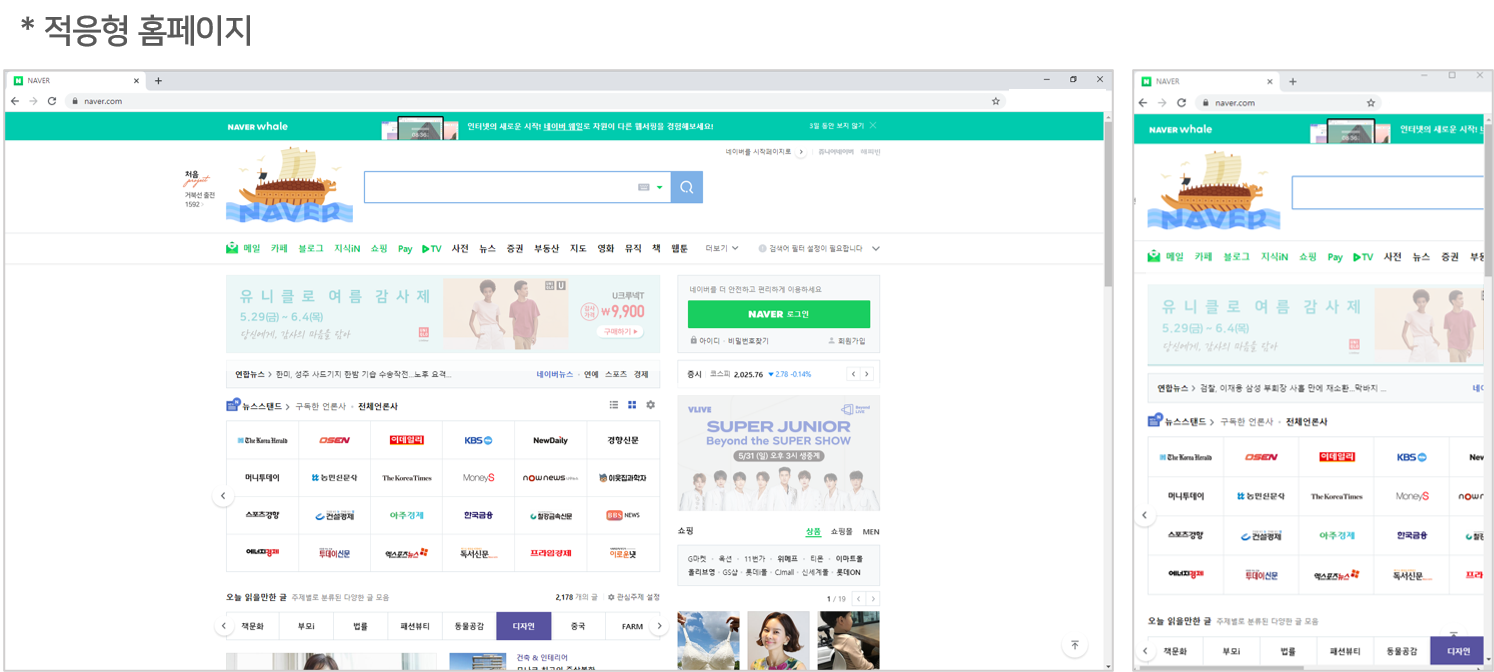
Task: Click arrow next to 네이버를 시작페이지로
Action: pyautogui.click(x=800, y=152)
